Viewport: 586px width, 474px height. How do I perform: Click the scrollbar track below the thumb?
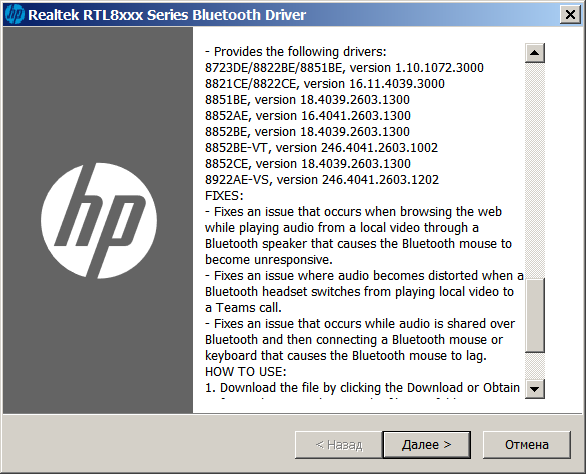534,366
